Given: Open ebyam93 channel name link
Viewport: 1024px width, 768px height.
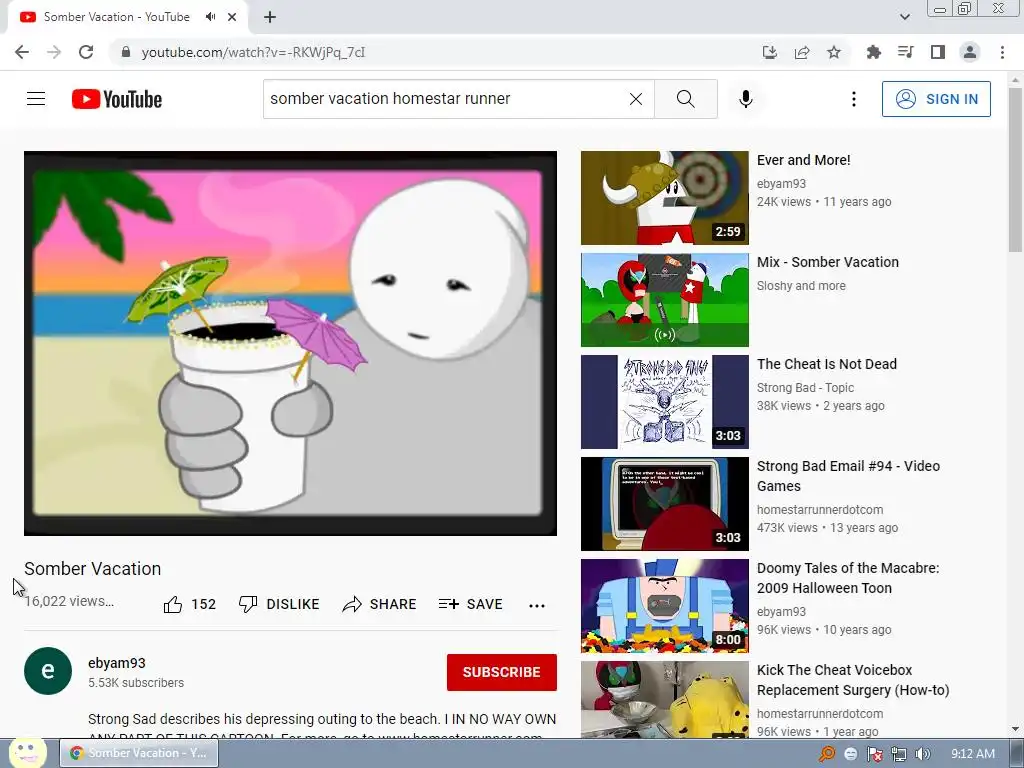Looking at the screenshot, I should click(x=117, y=663).
